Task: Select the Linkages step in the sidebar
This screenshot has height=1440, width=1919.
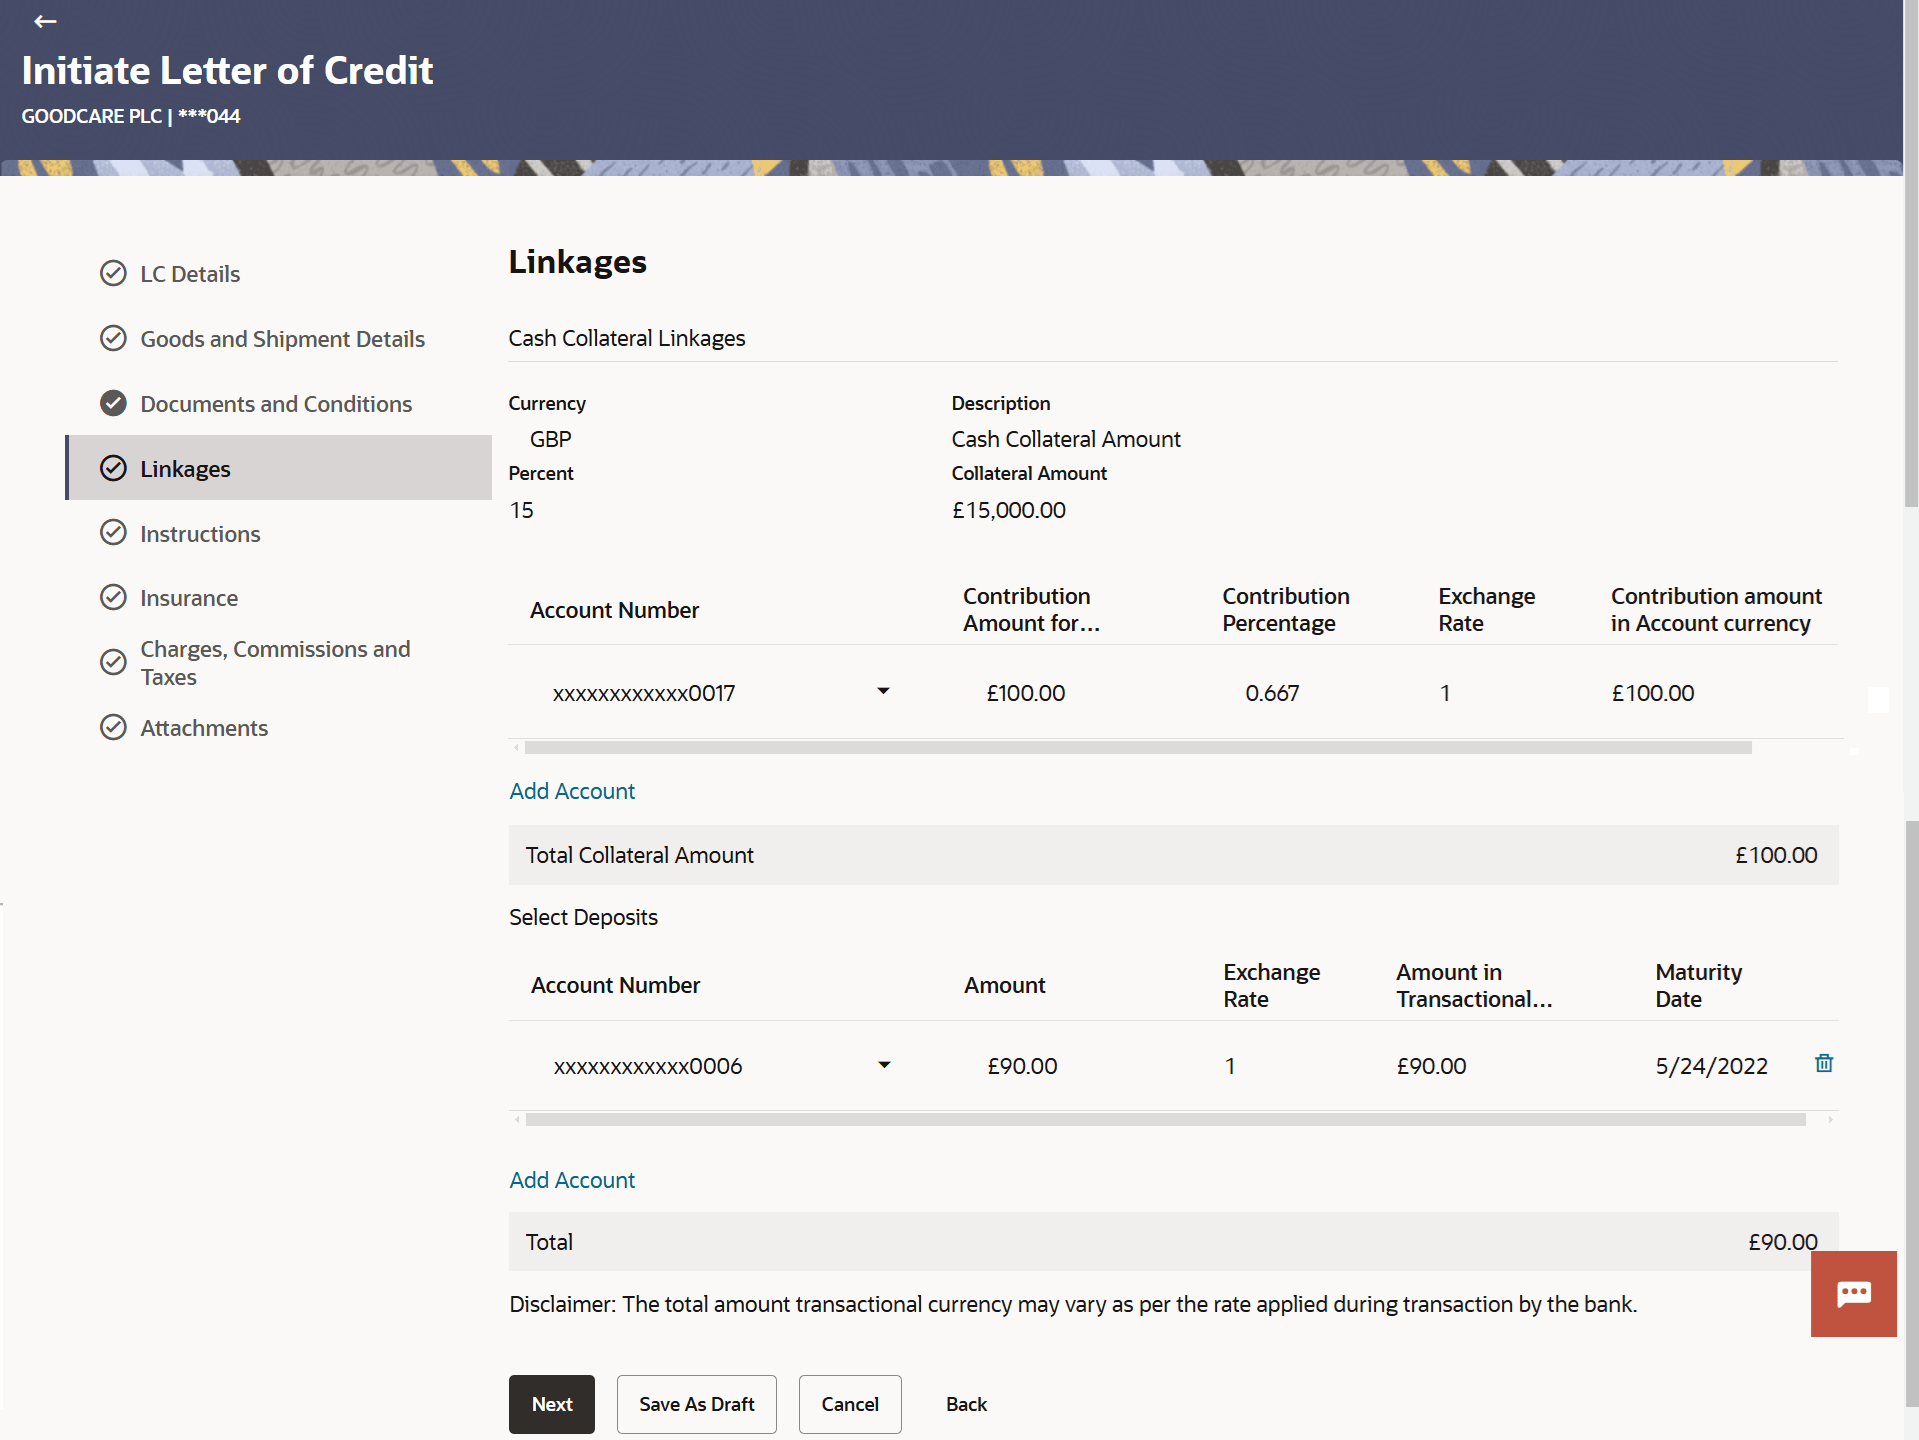Action: [185, 468]
